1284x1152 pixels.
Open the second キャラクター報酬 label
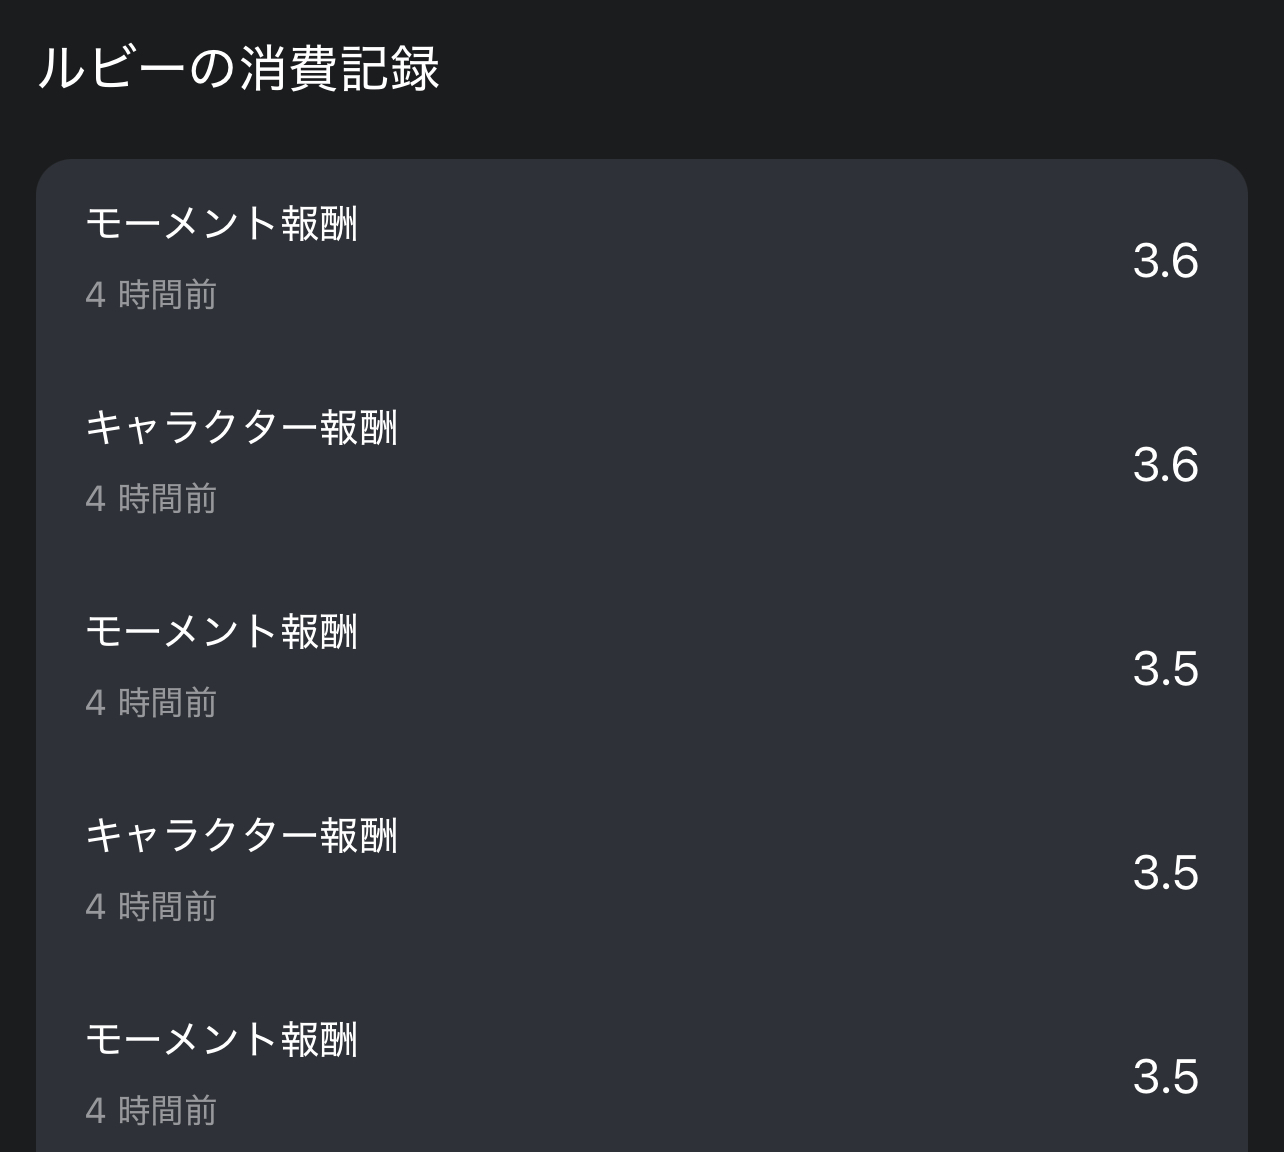click(x=241, y=835)
